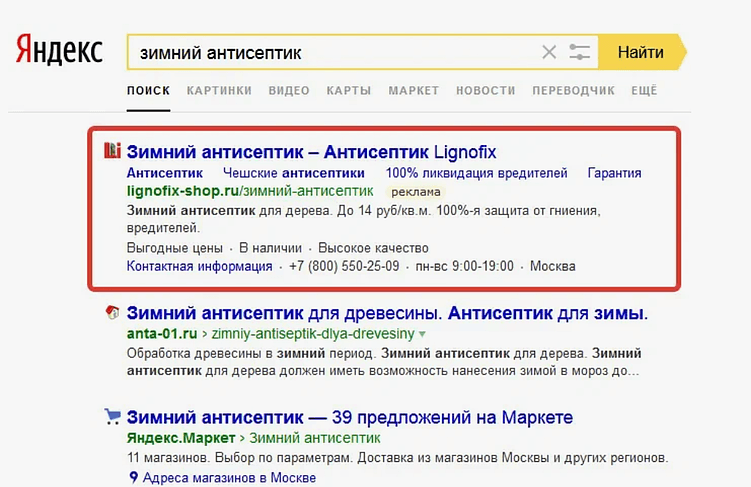
Task: Click the Выгодные цены text
Action: [x=175, y=248]
